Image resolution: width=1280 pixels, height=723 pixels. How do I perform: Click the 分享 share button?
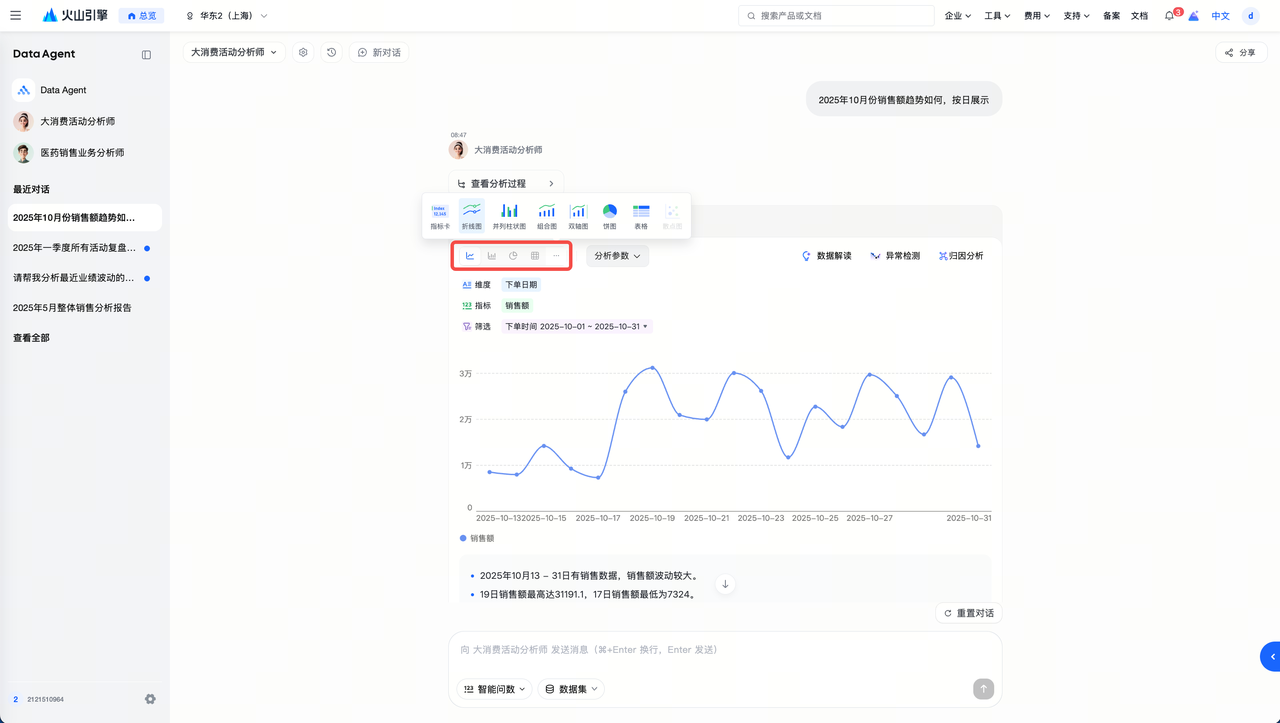tap(1241, 52)
